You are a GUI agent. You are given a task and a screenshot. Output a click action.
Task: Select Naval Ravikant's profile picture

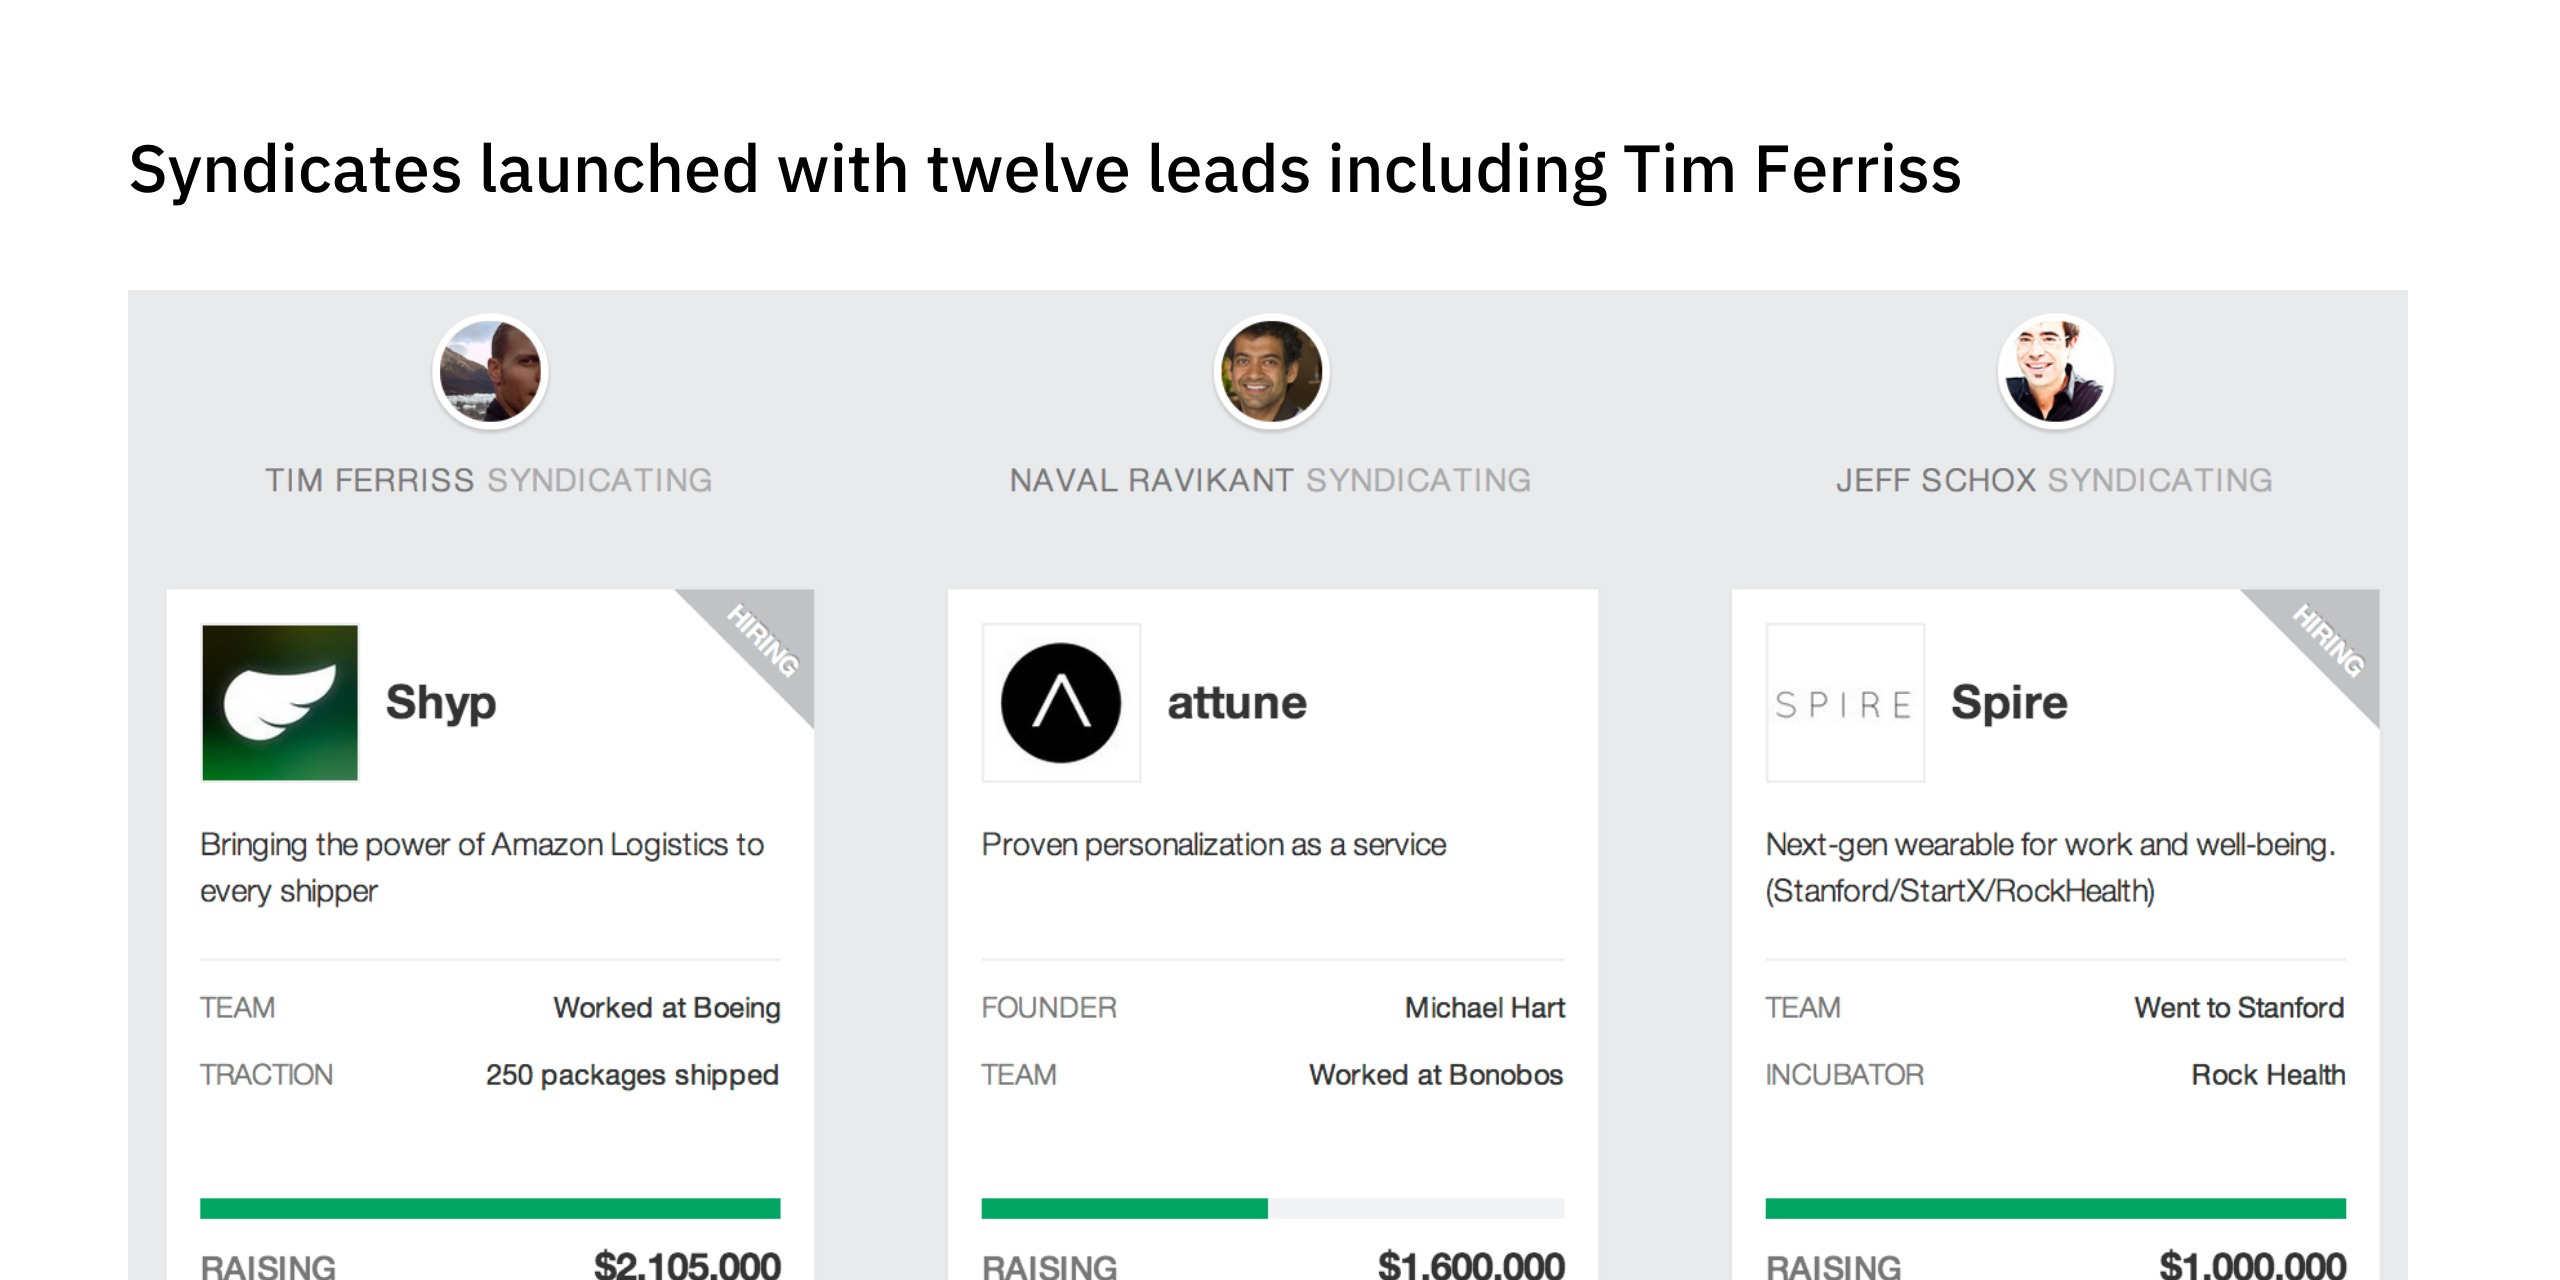pos(1271,371)
